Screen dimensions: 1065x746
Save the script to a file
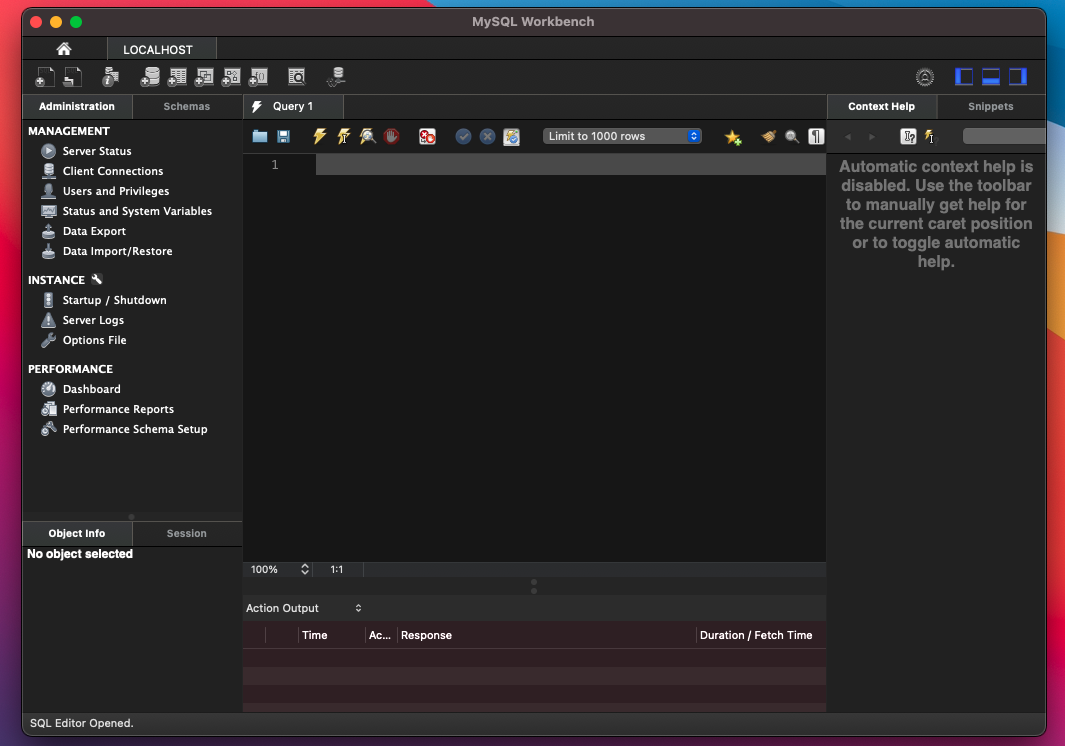pos(283,137)
